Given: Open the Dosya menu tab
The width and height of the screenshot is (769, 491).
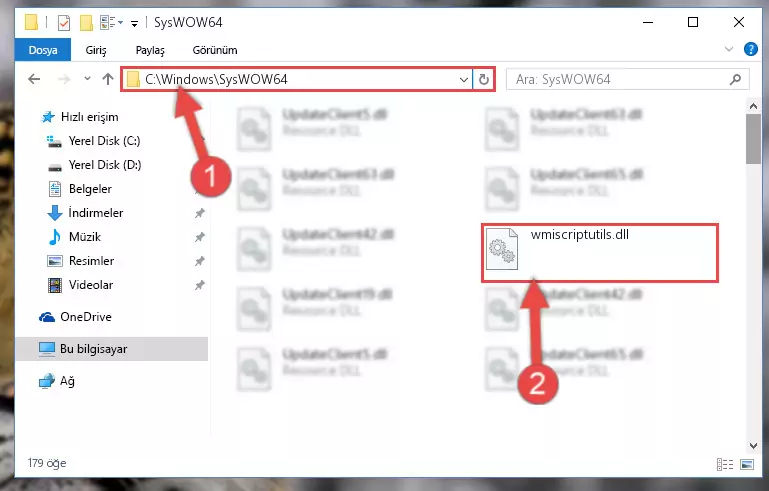Looking at the screenshot, I should (x=43, y=50).
